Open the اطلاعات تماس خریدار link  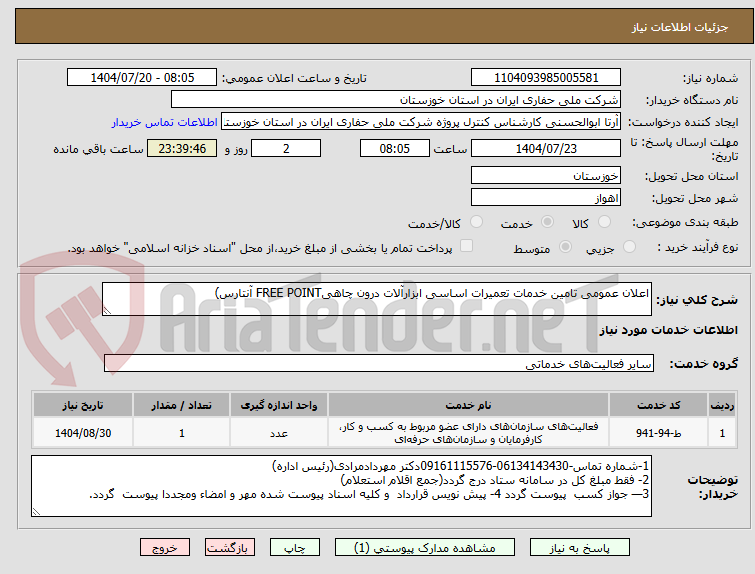point(165,122)
